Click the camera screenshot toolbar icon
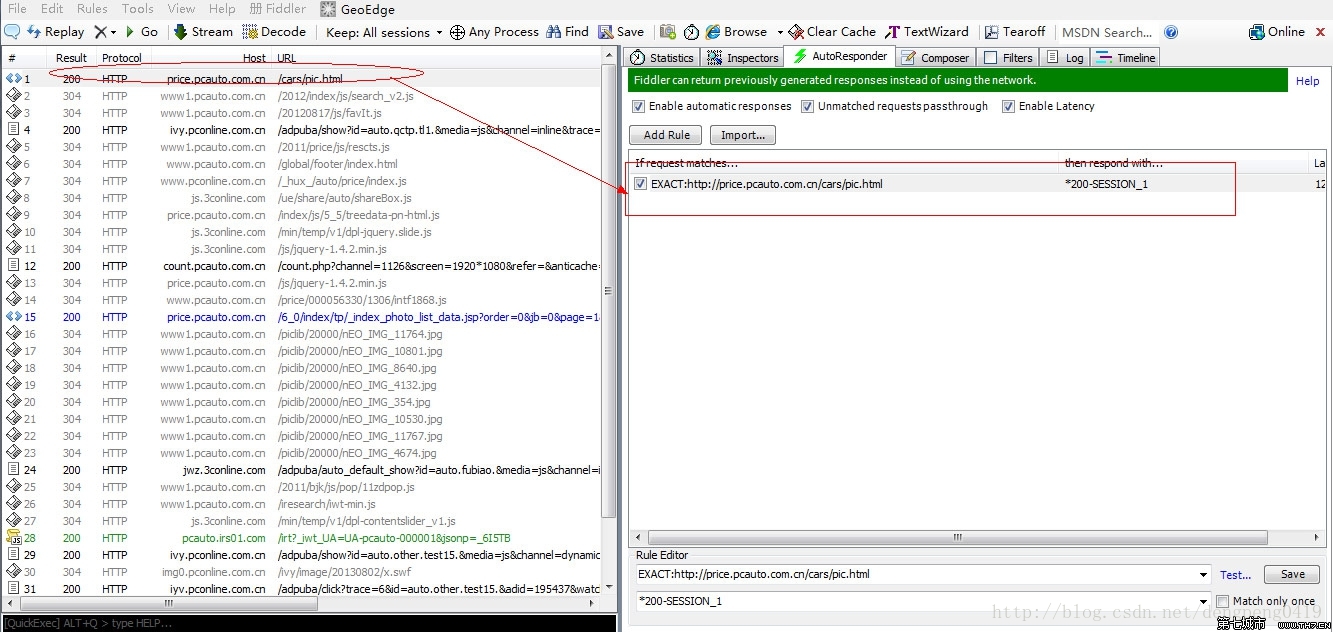1333x632 pixels. (x=668, y=32)
